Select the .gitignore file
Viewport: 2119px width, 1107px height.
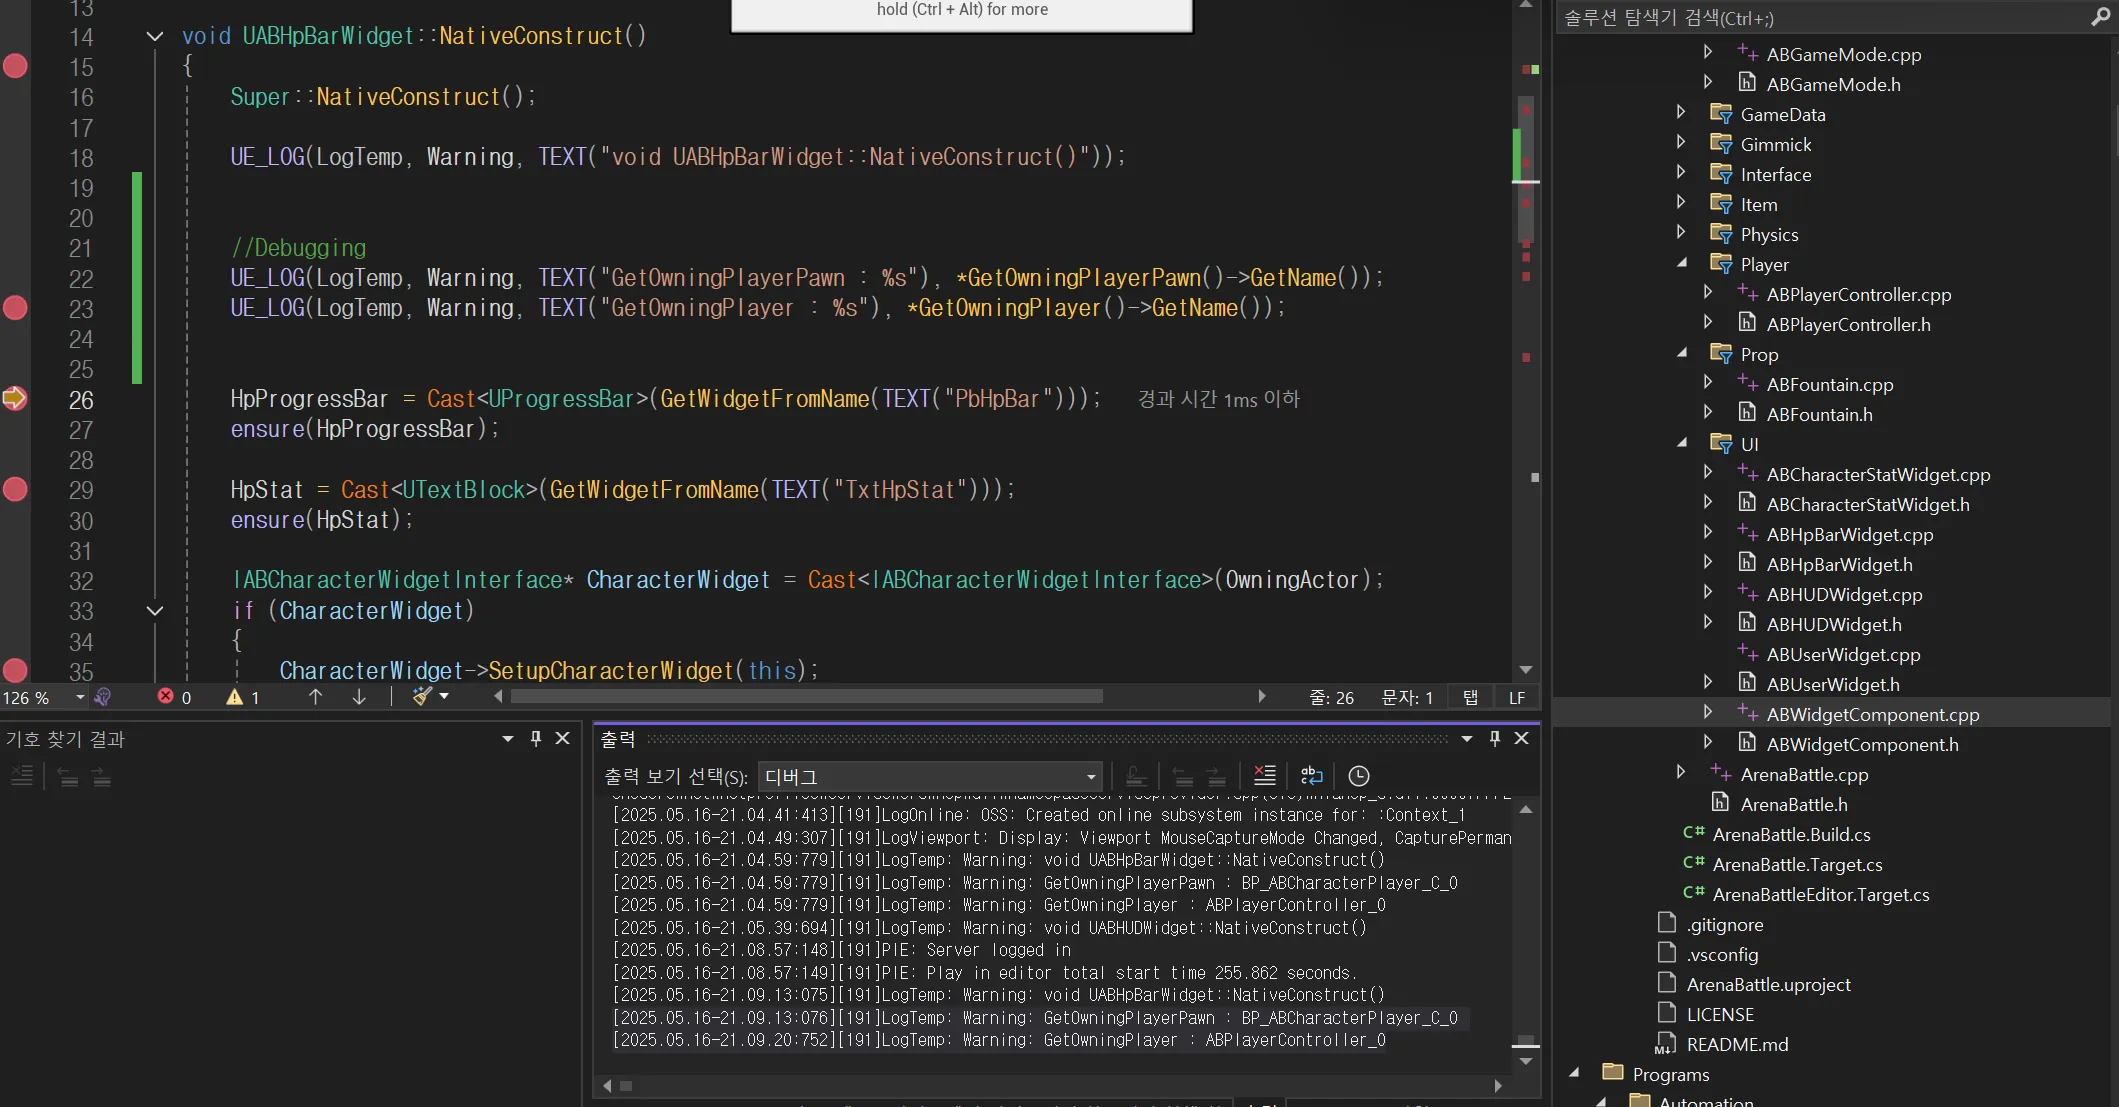(x=1724, y=924)
